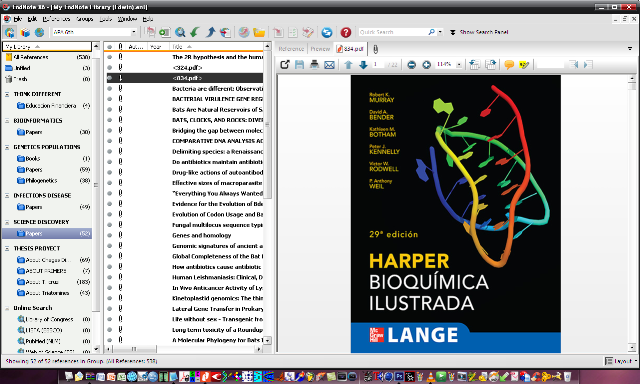
Task: Click the PDF viewer vertical scrollbar
Action: click(x=632, y=213)
